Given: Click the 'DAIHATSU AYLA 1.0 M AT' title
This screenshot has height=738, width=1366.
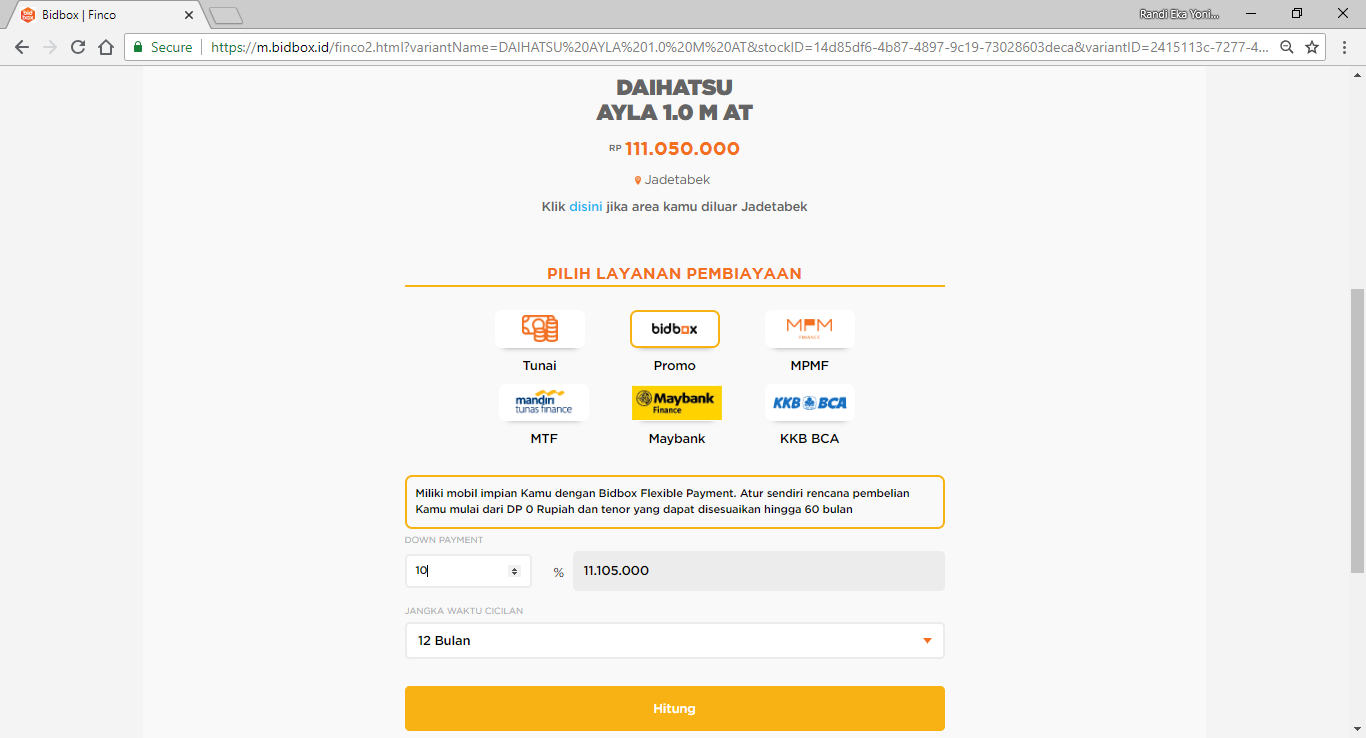Looking at the screenshot, I should [x=674, y=101].
